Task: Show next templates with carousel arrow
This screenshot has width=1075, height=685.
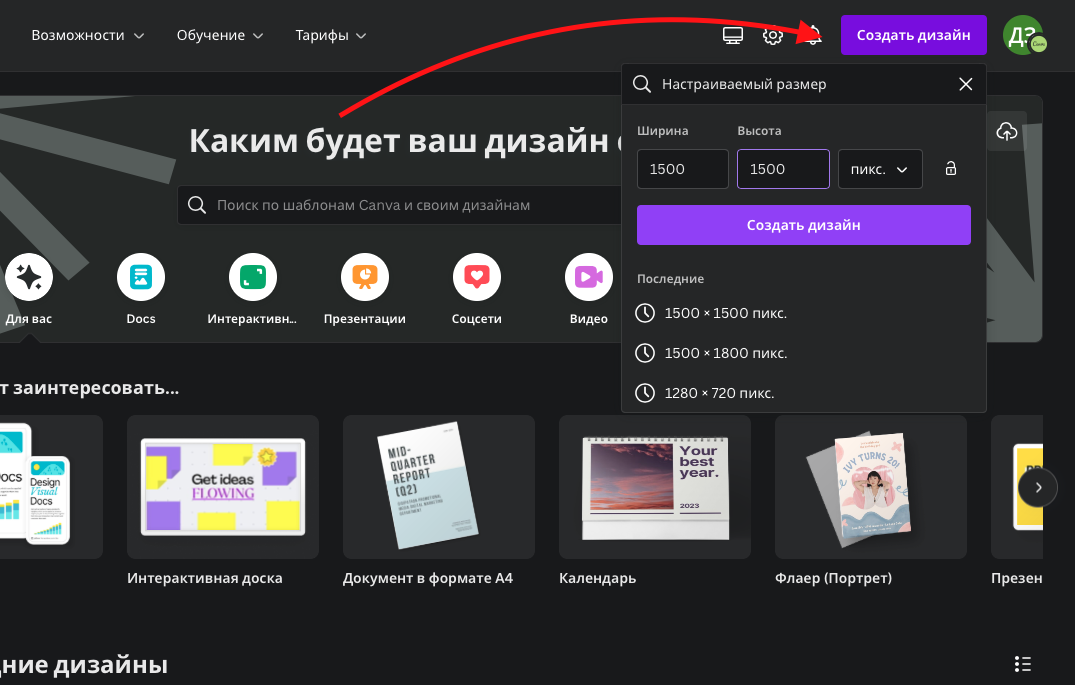Action: (1038, 488)
